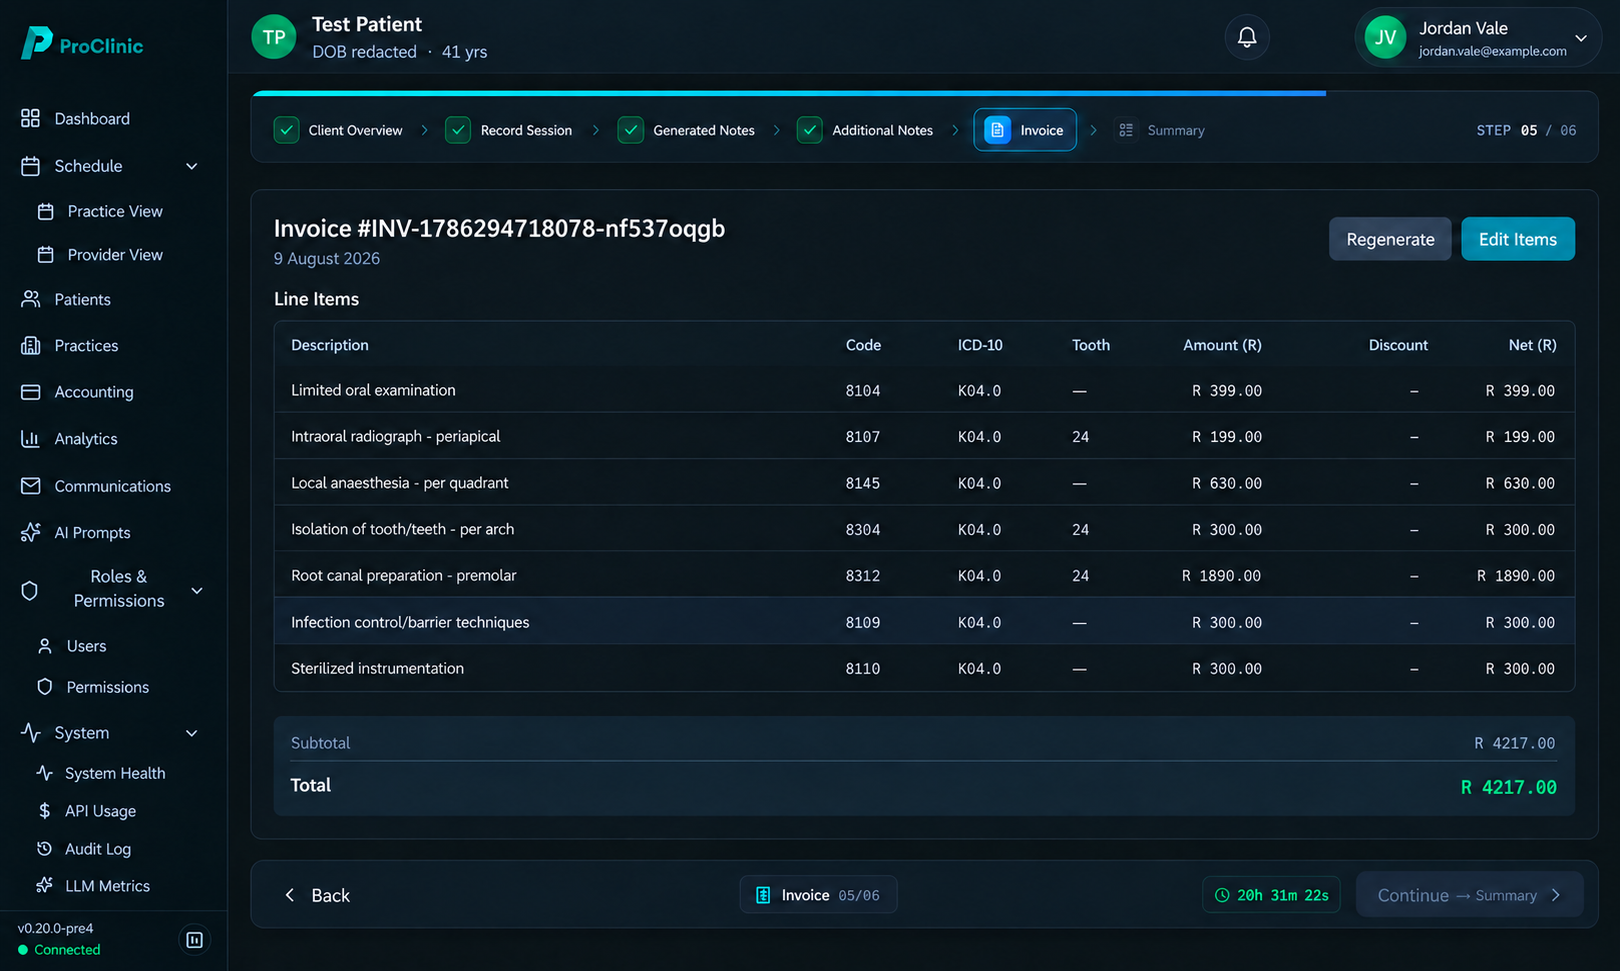Viewport: 1620px width, 971px height.
Task: Continue to Summary
Action: [1469, 895]
